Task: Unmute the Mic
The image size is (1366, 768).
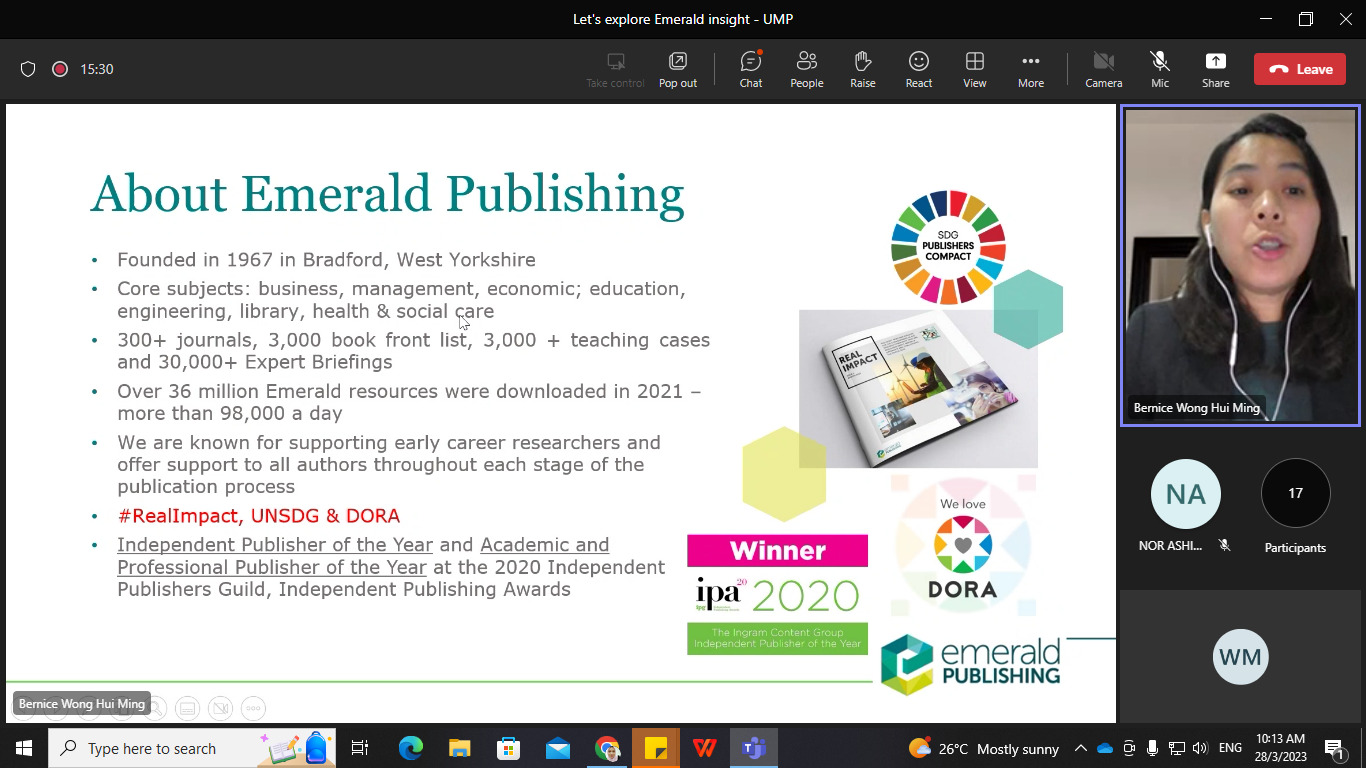Action: click(x=1160, y=69)
